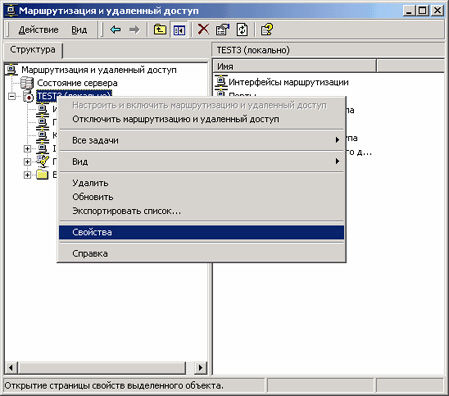Viewport: 449px width, 396px height.
Task: Click Обновить in the context menu
Action: pyautogui.click(x=93, y=197)
